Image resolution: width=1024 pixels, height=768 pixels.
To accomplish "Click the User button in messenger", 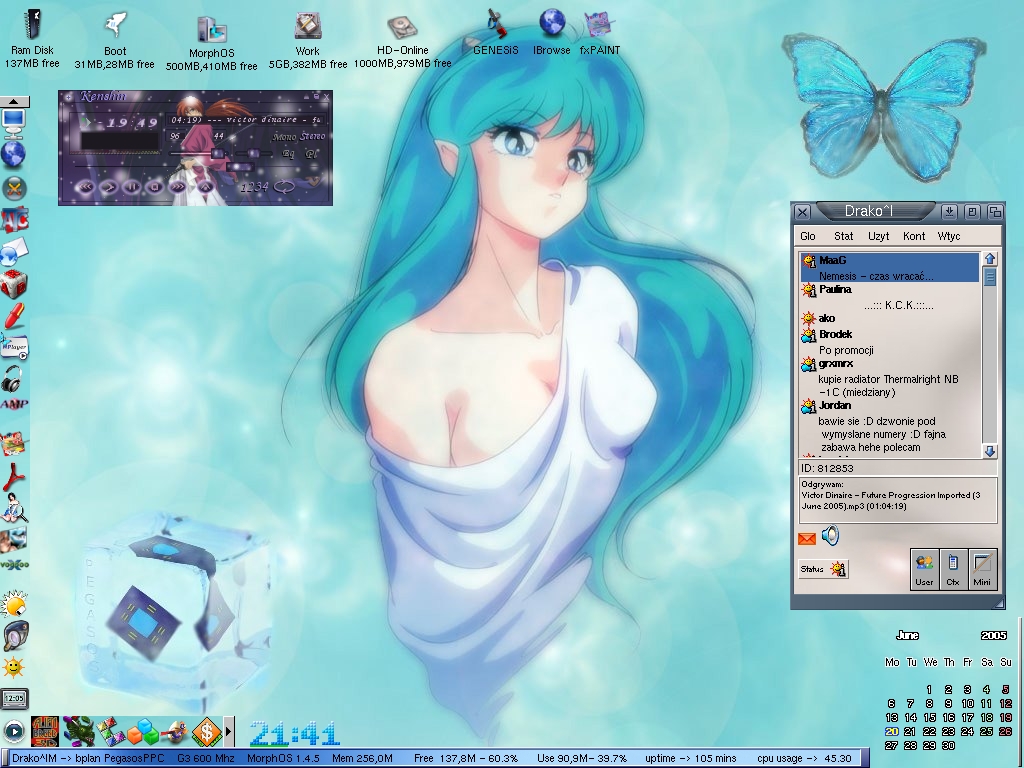I will click(924, 570).
